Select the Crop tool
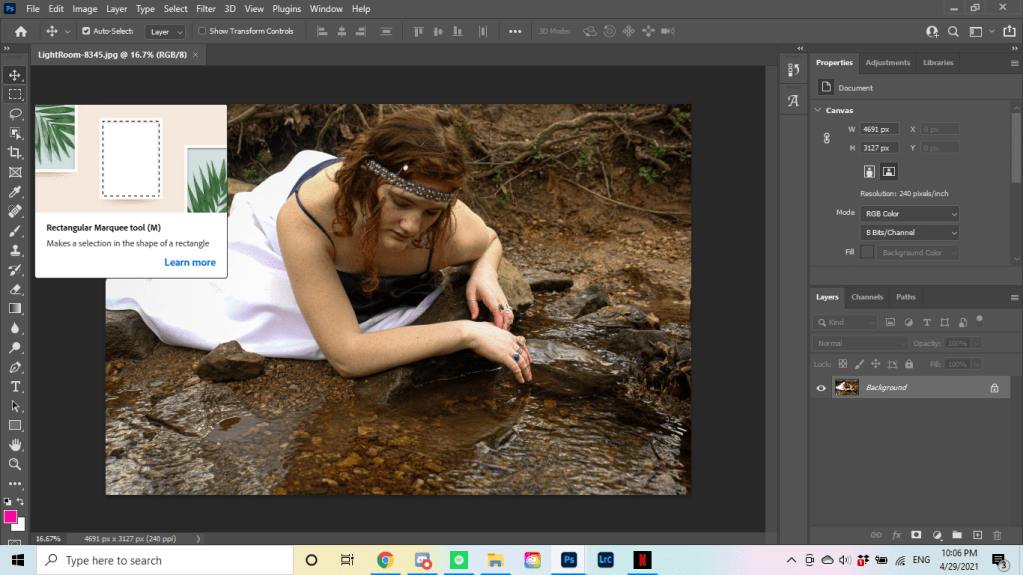1023x575 pixels. 15,152
